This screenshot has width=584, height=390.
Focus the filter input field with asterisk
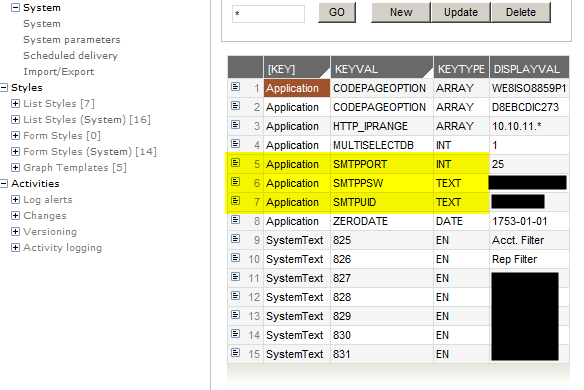[268, 14]
